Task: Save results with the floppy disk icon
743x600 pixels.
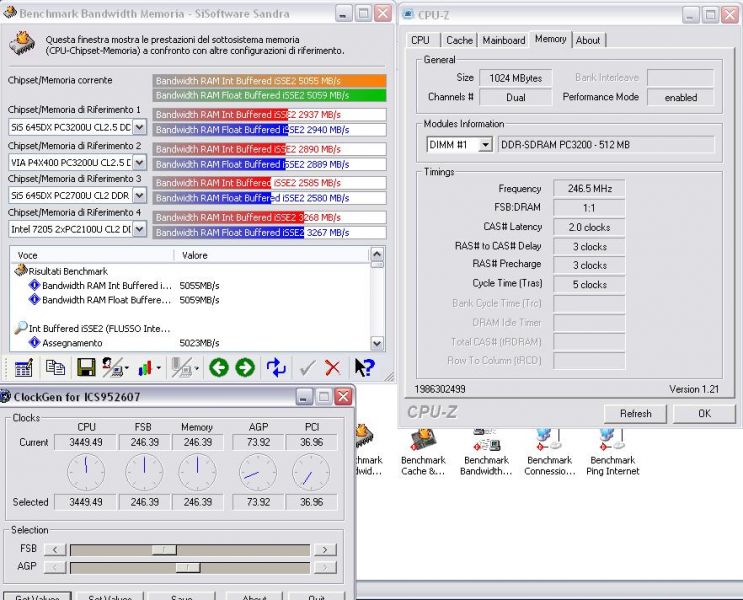Action: 86,368
